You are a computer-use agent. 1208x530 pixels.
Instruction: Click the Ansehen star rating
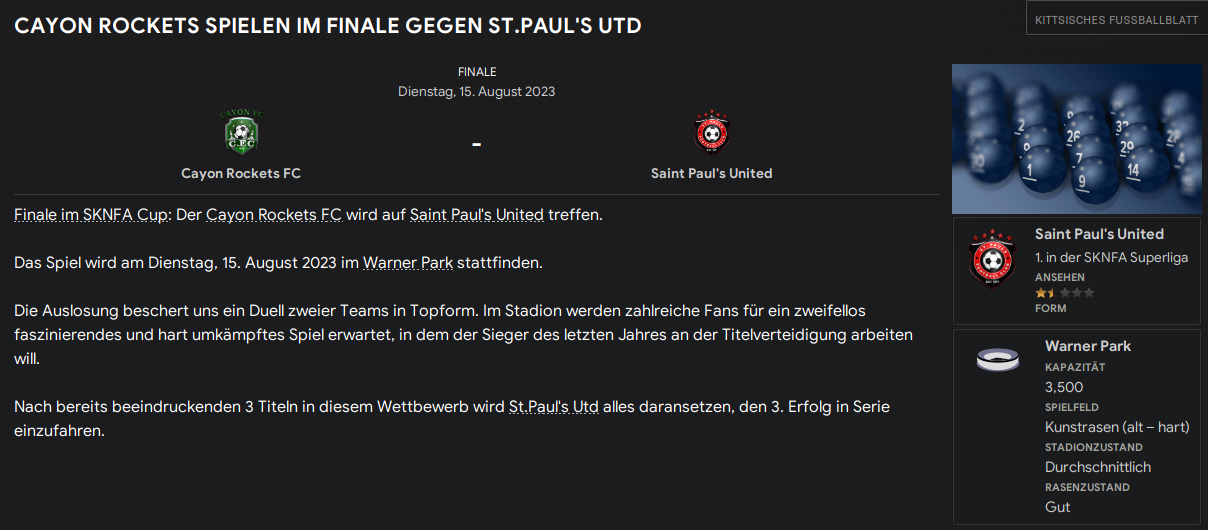tap(1064, 293)
